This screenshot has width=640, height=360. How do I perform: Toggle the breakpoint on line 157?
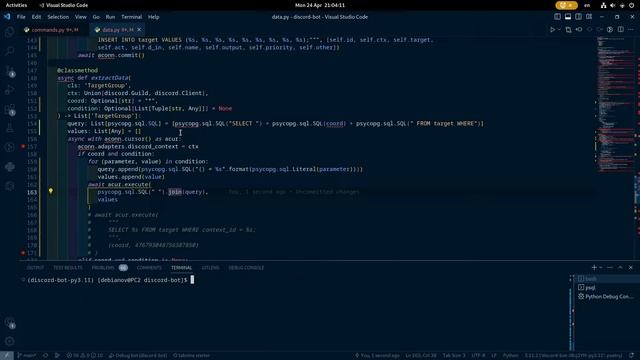pyautogui.click(x=23, y=146)
